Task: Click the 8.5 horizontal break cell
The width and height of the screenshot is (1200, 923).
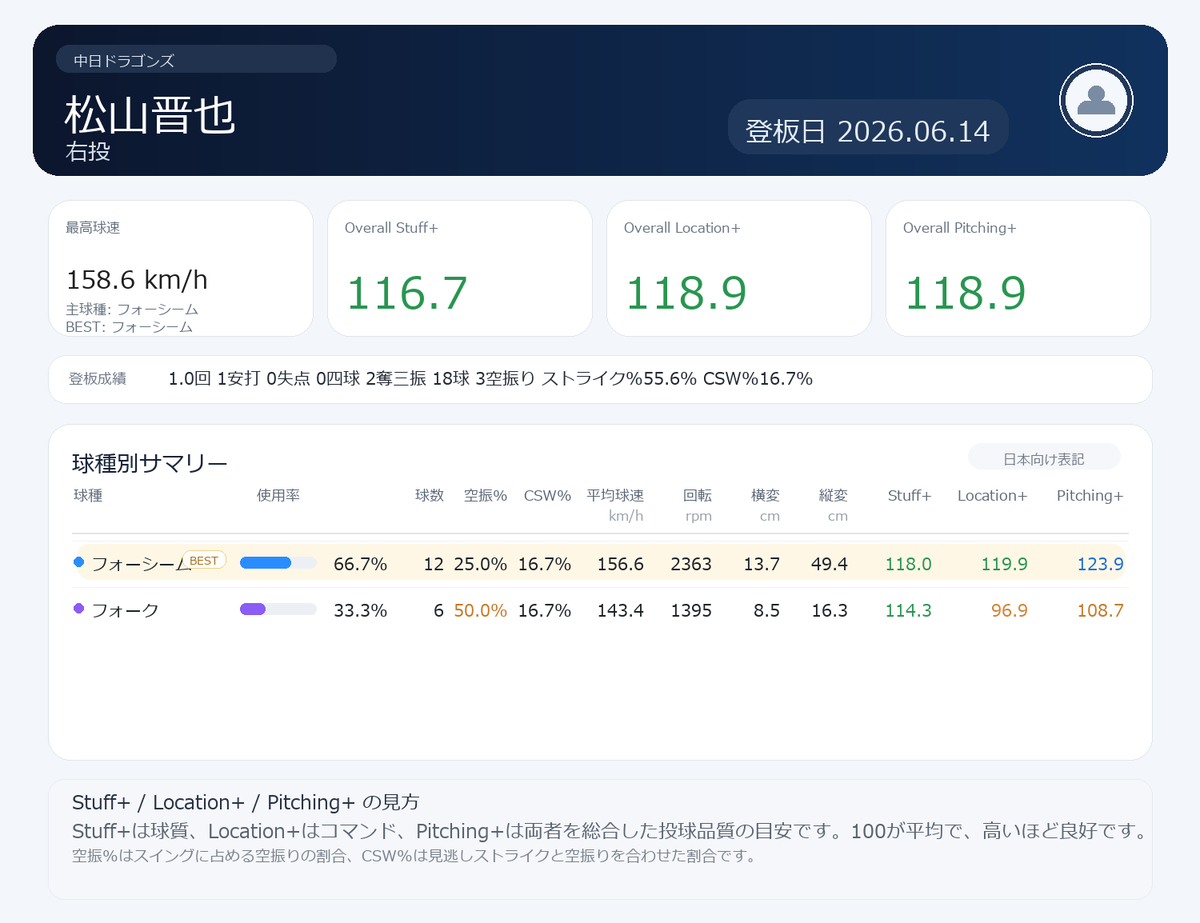Action: pos(768,610)
